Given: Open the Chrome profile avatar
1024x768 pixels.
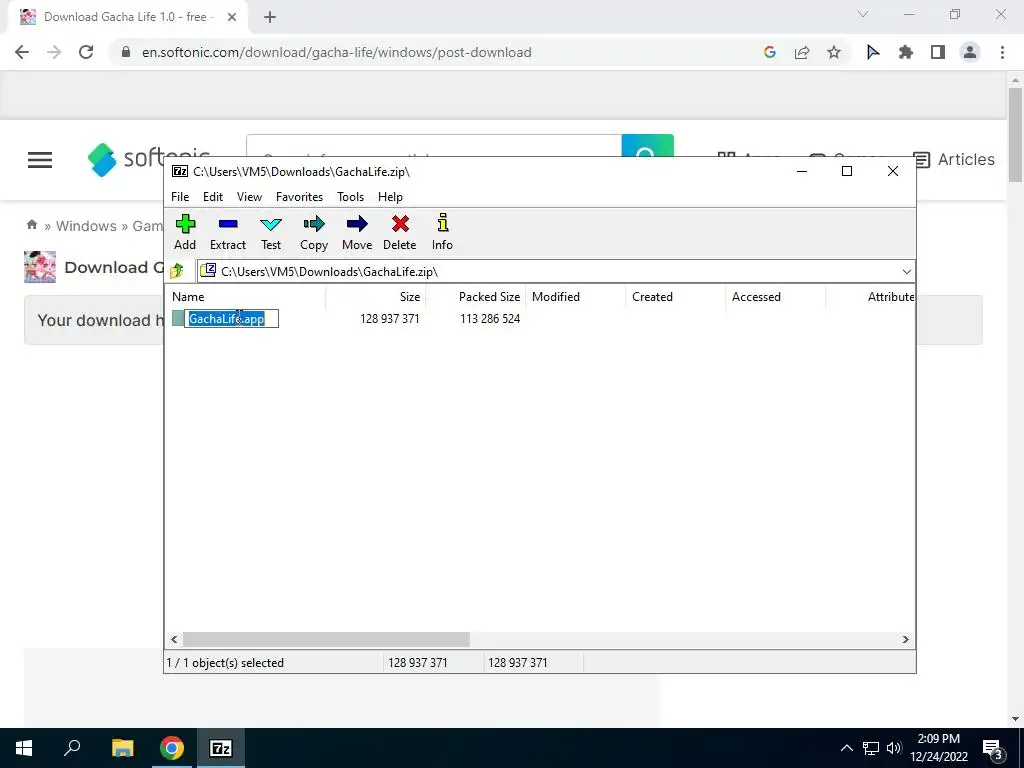Looking at the screenshot, I should pos(970,52).
